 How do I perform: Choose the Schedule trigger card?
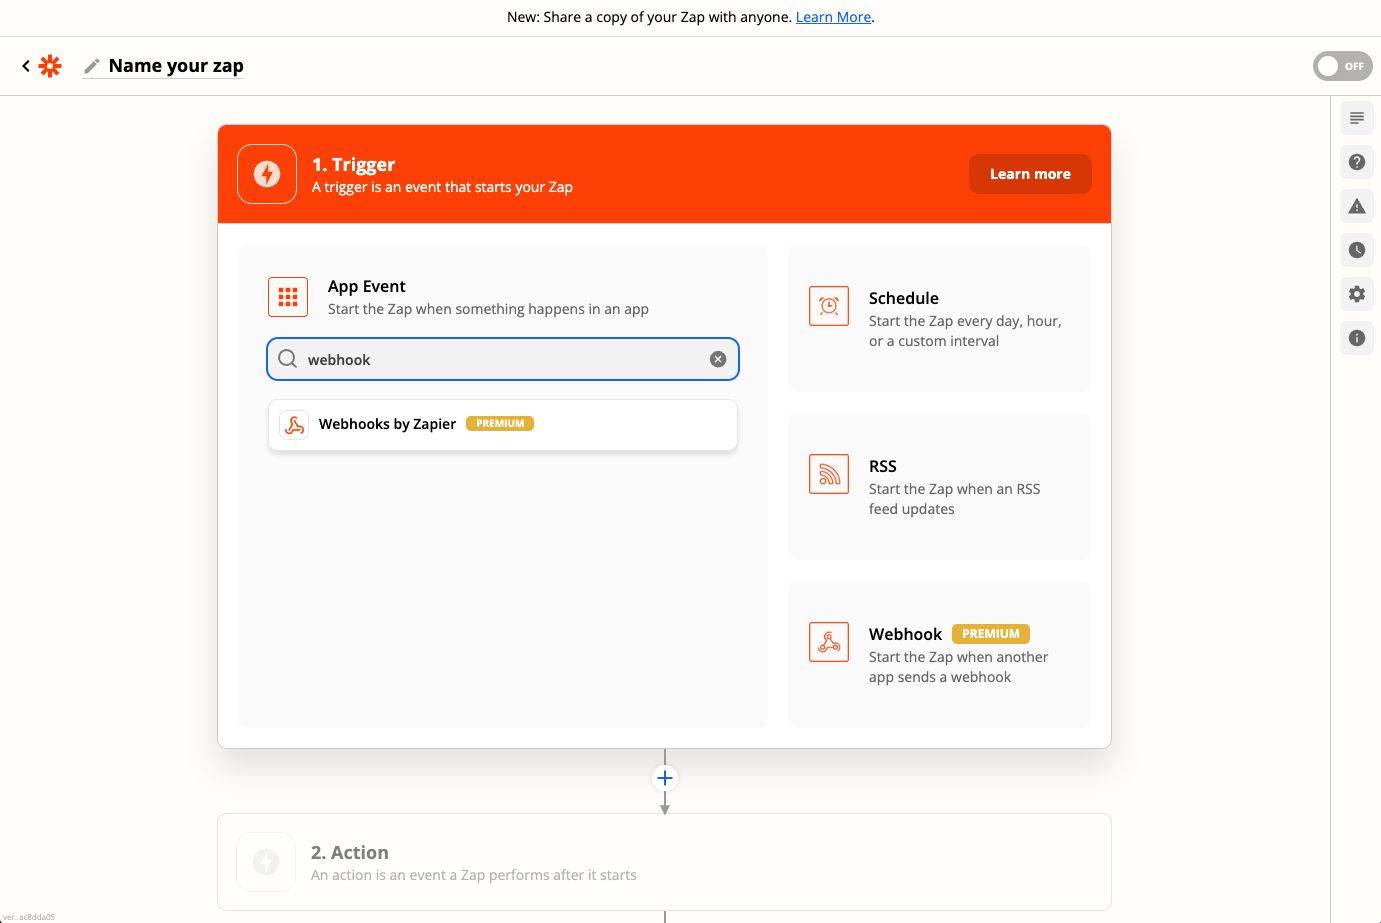[x=939, y=318]
